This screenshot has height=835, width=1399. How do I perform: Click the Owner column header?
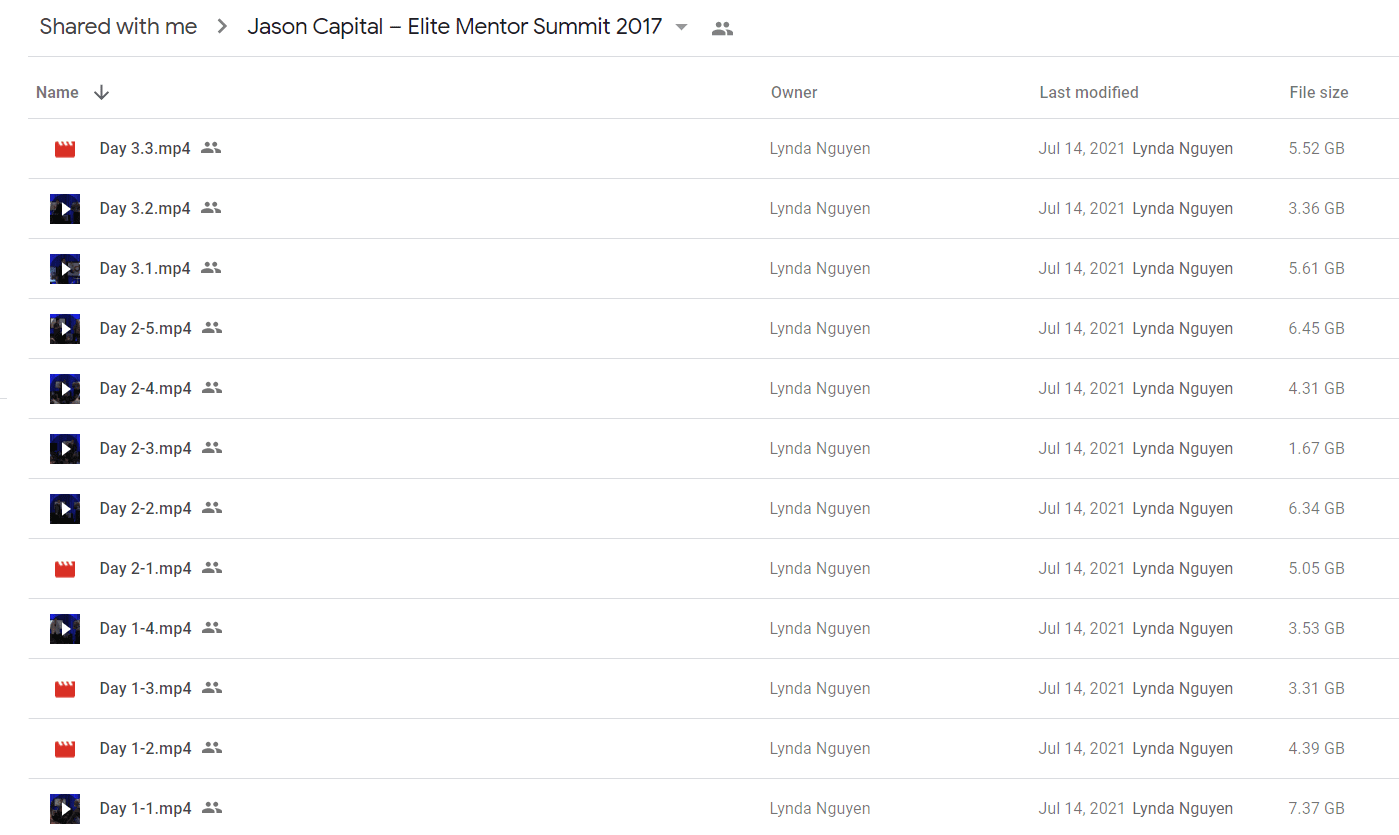[794, 92]
